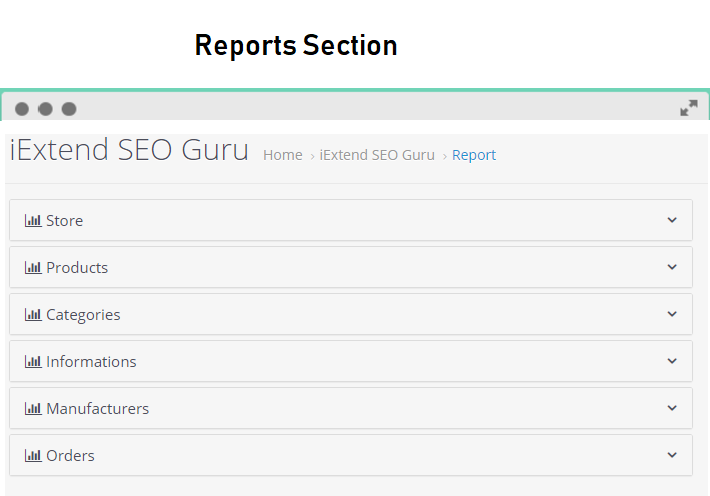
Task: Expand the Manufacturers panel chevron
Action: coord(672,408)
